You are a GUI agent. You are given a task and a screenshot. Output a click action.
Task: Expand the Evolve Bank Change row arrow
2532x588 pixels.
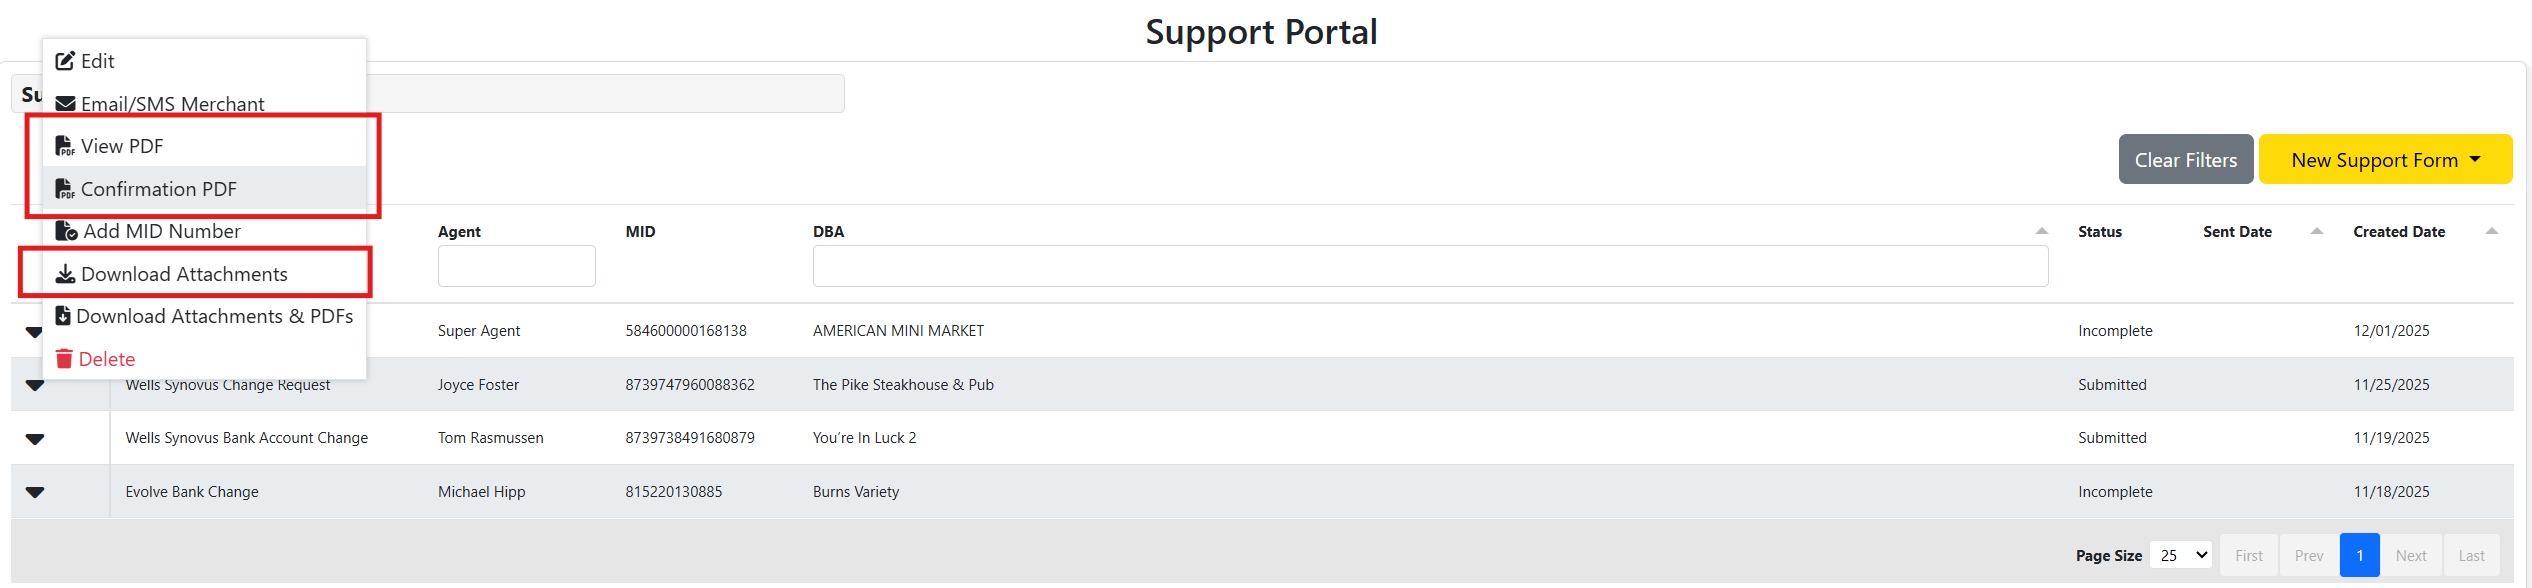pos(35,492)
